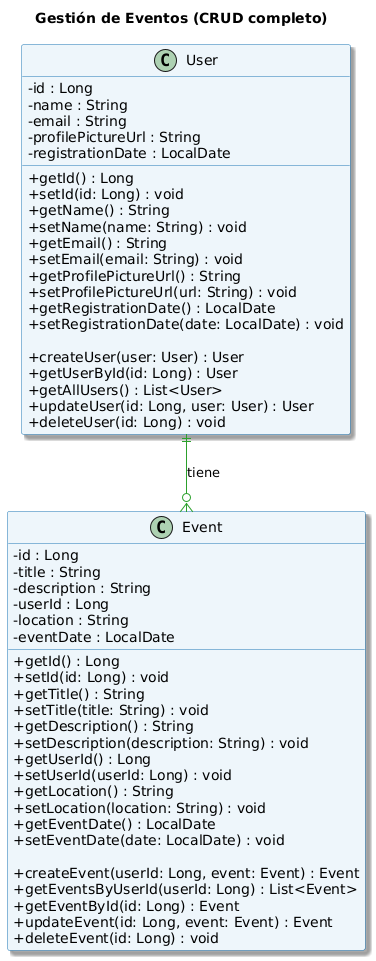Select Event field '-location : String'
This screenshot has height=961, width=376.
click(x=71, y=620)
